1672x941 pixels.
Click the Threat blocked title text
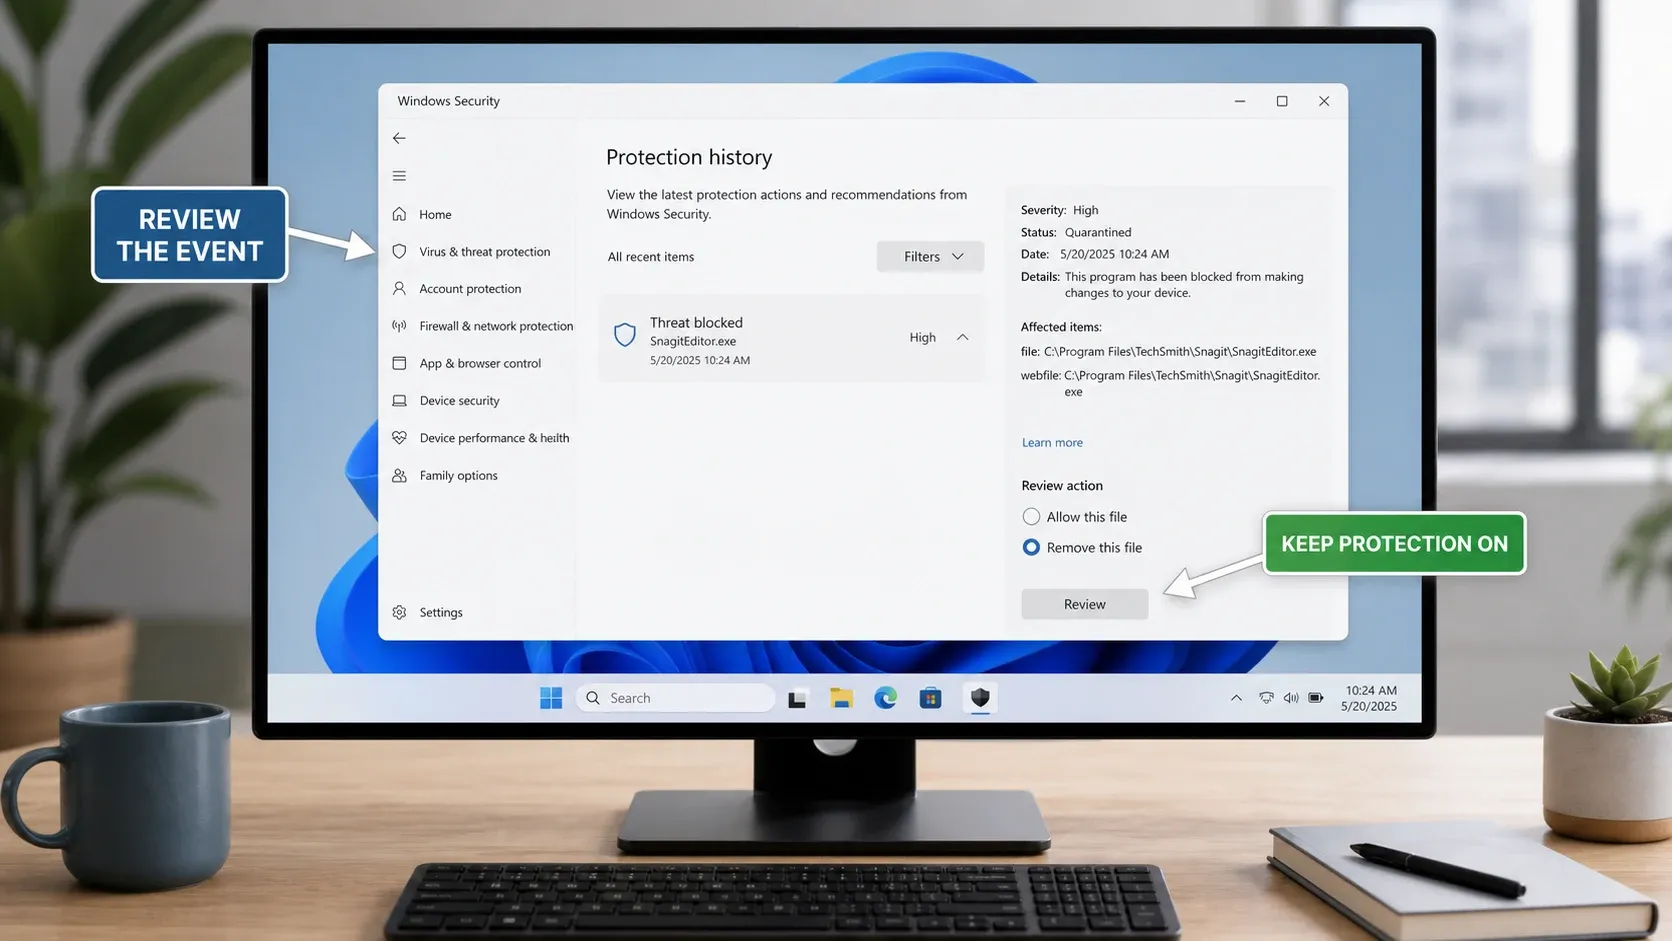coord(696,322)
